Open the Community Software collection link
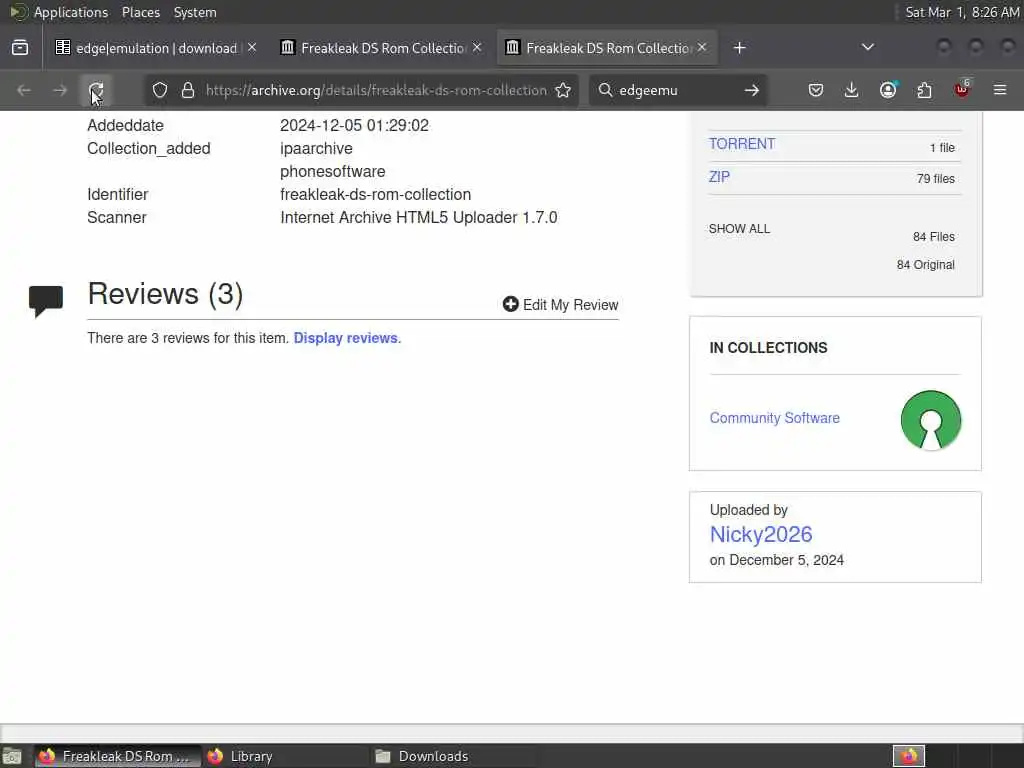The width and height of the screenshot is (1024, 768). tap(775, 418)
